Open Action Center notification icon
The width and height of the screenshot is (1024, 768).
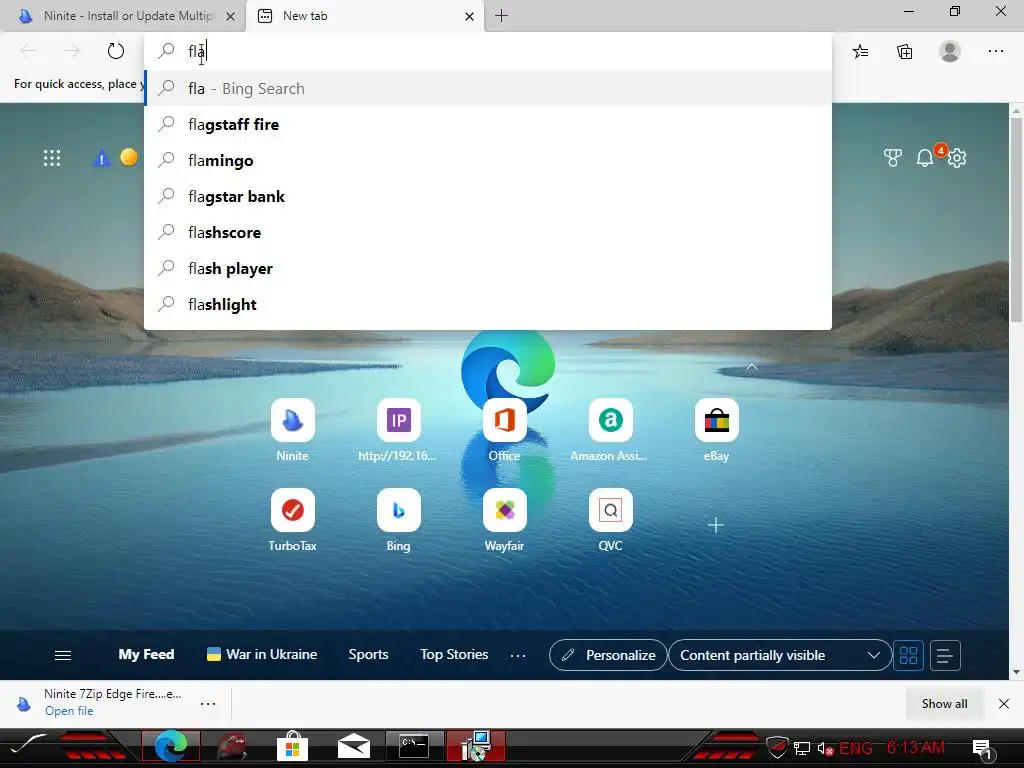coord(982,749)
